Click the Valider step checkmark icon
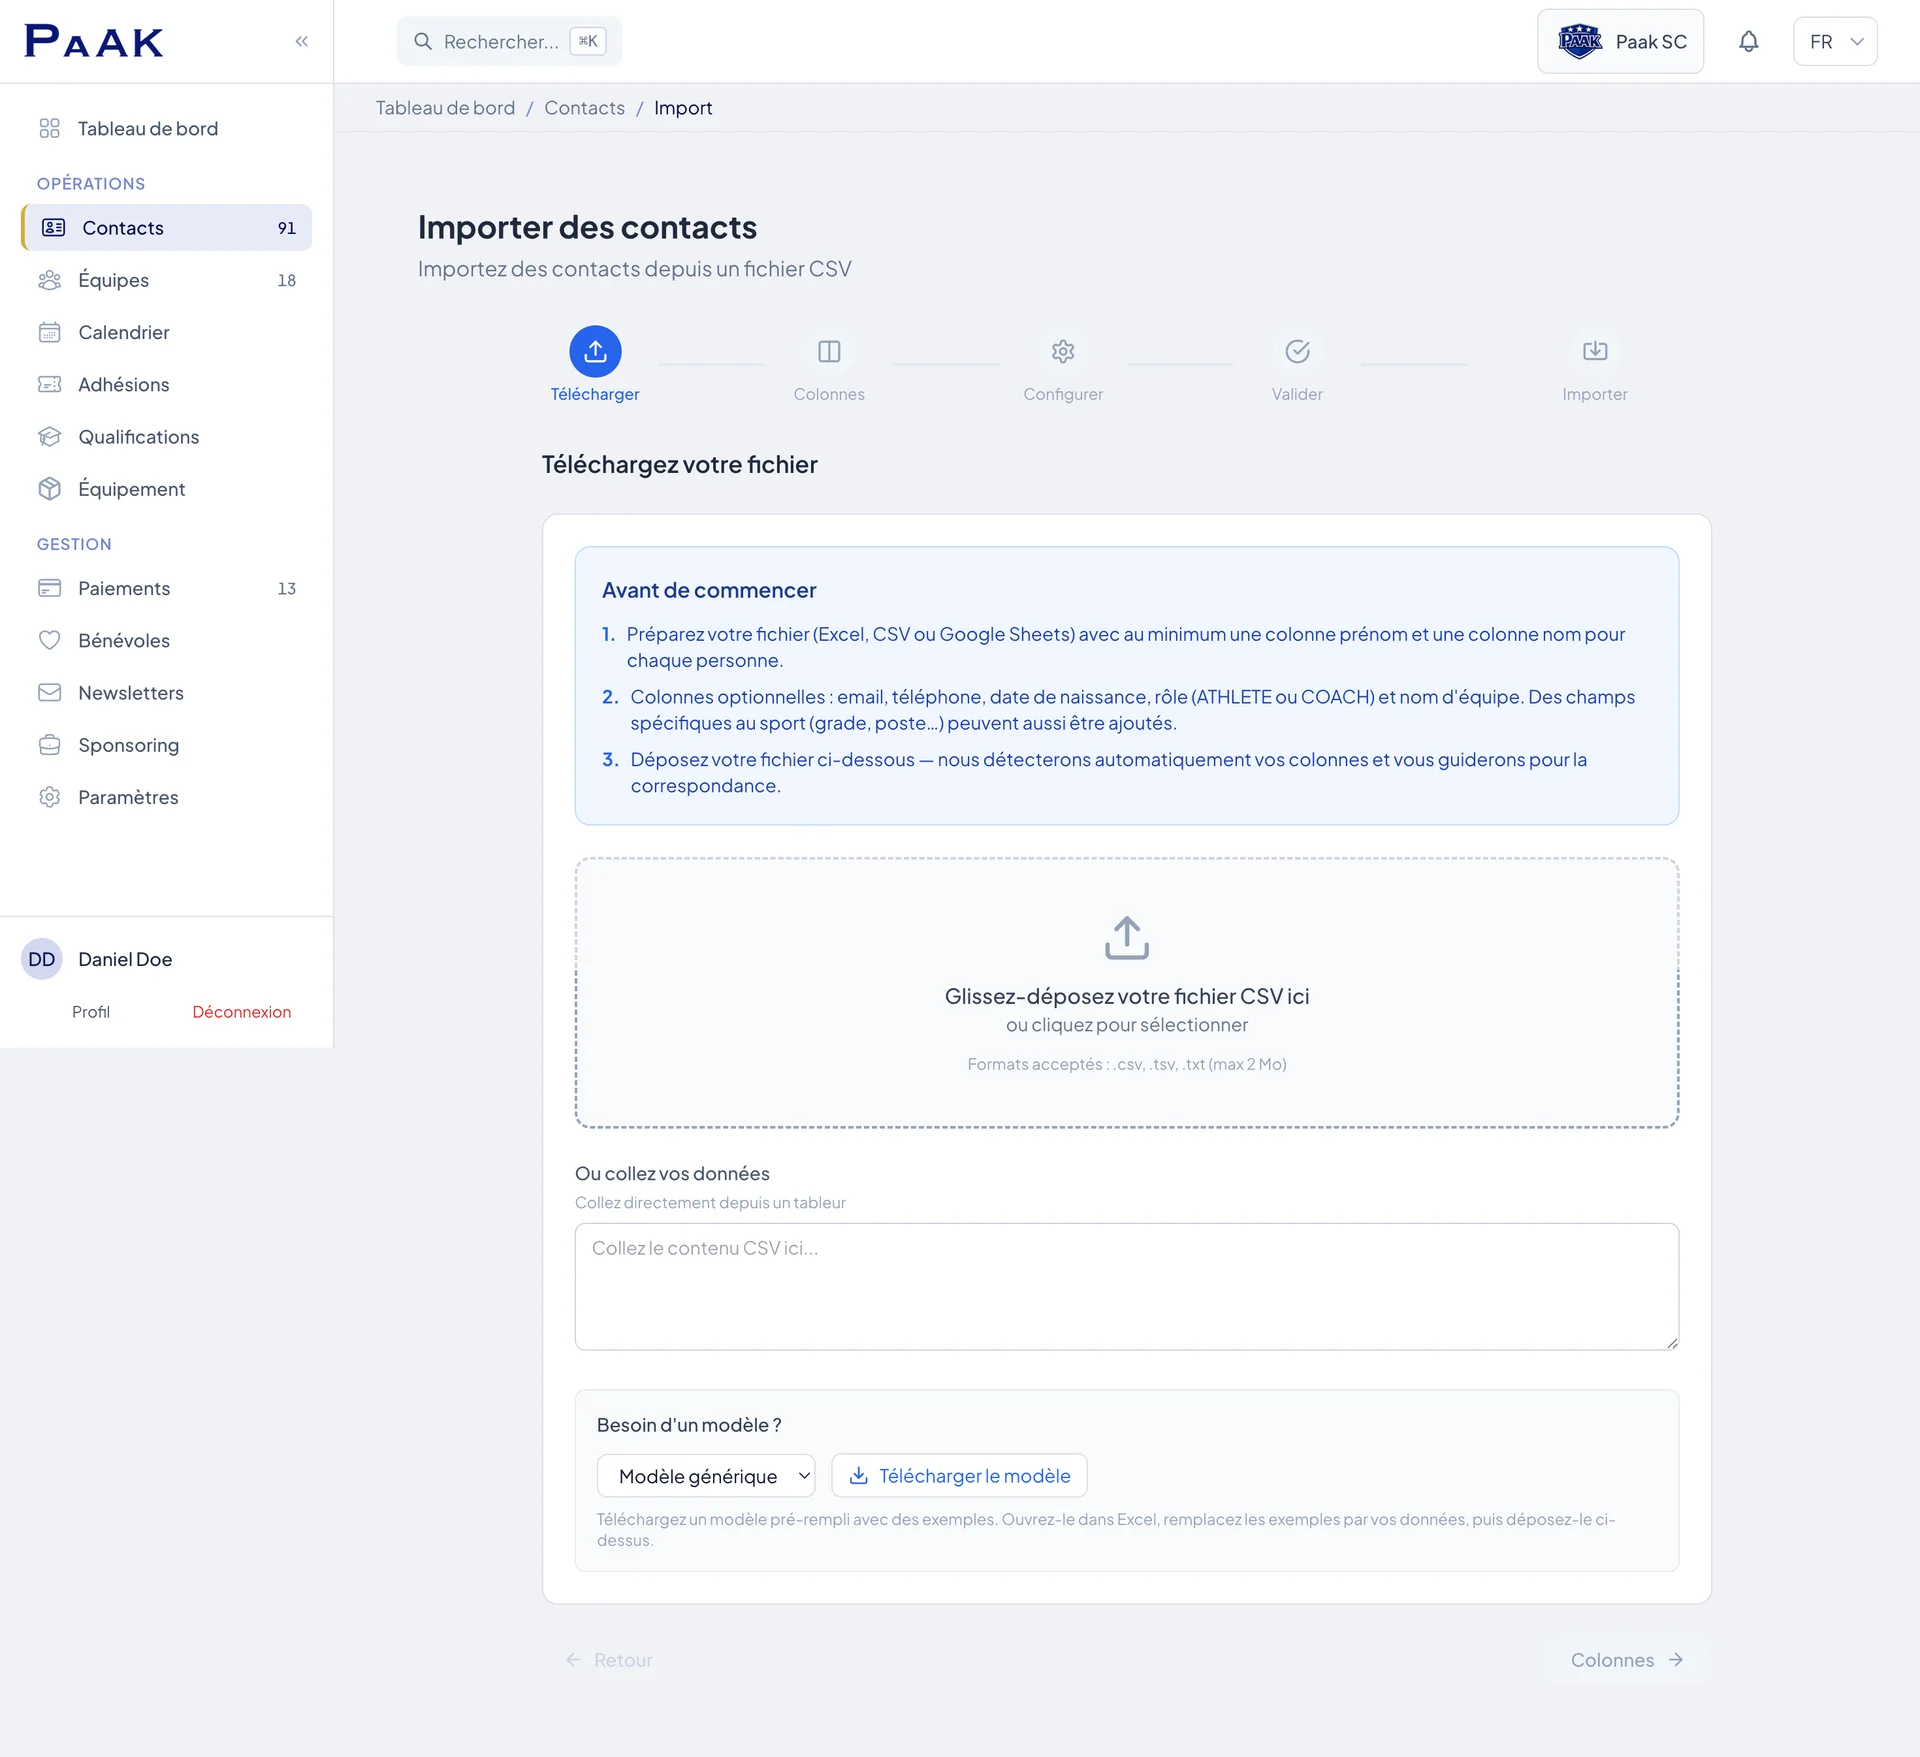The width and height of the screenshot is (1920, 1757). pyautogui.click(x=1297, y=351)
